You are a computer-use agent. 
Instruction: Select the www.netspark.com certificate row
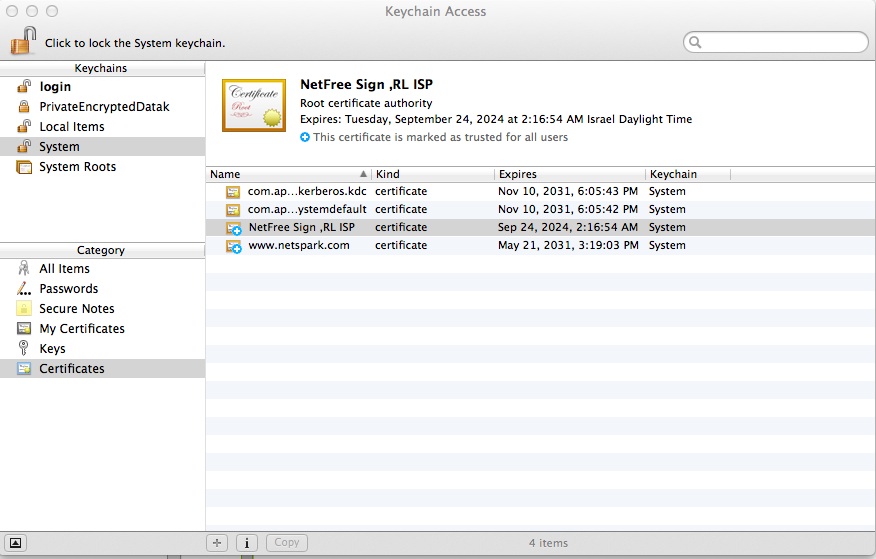[540, 245]
